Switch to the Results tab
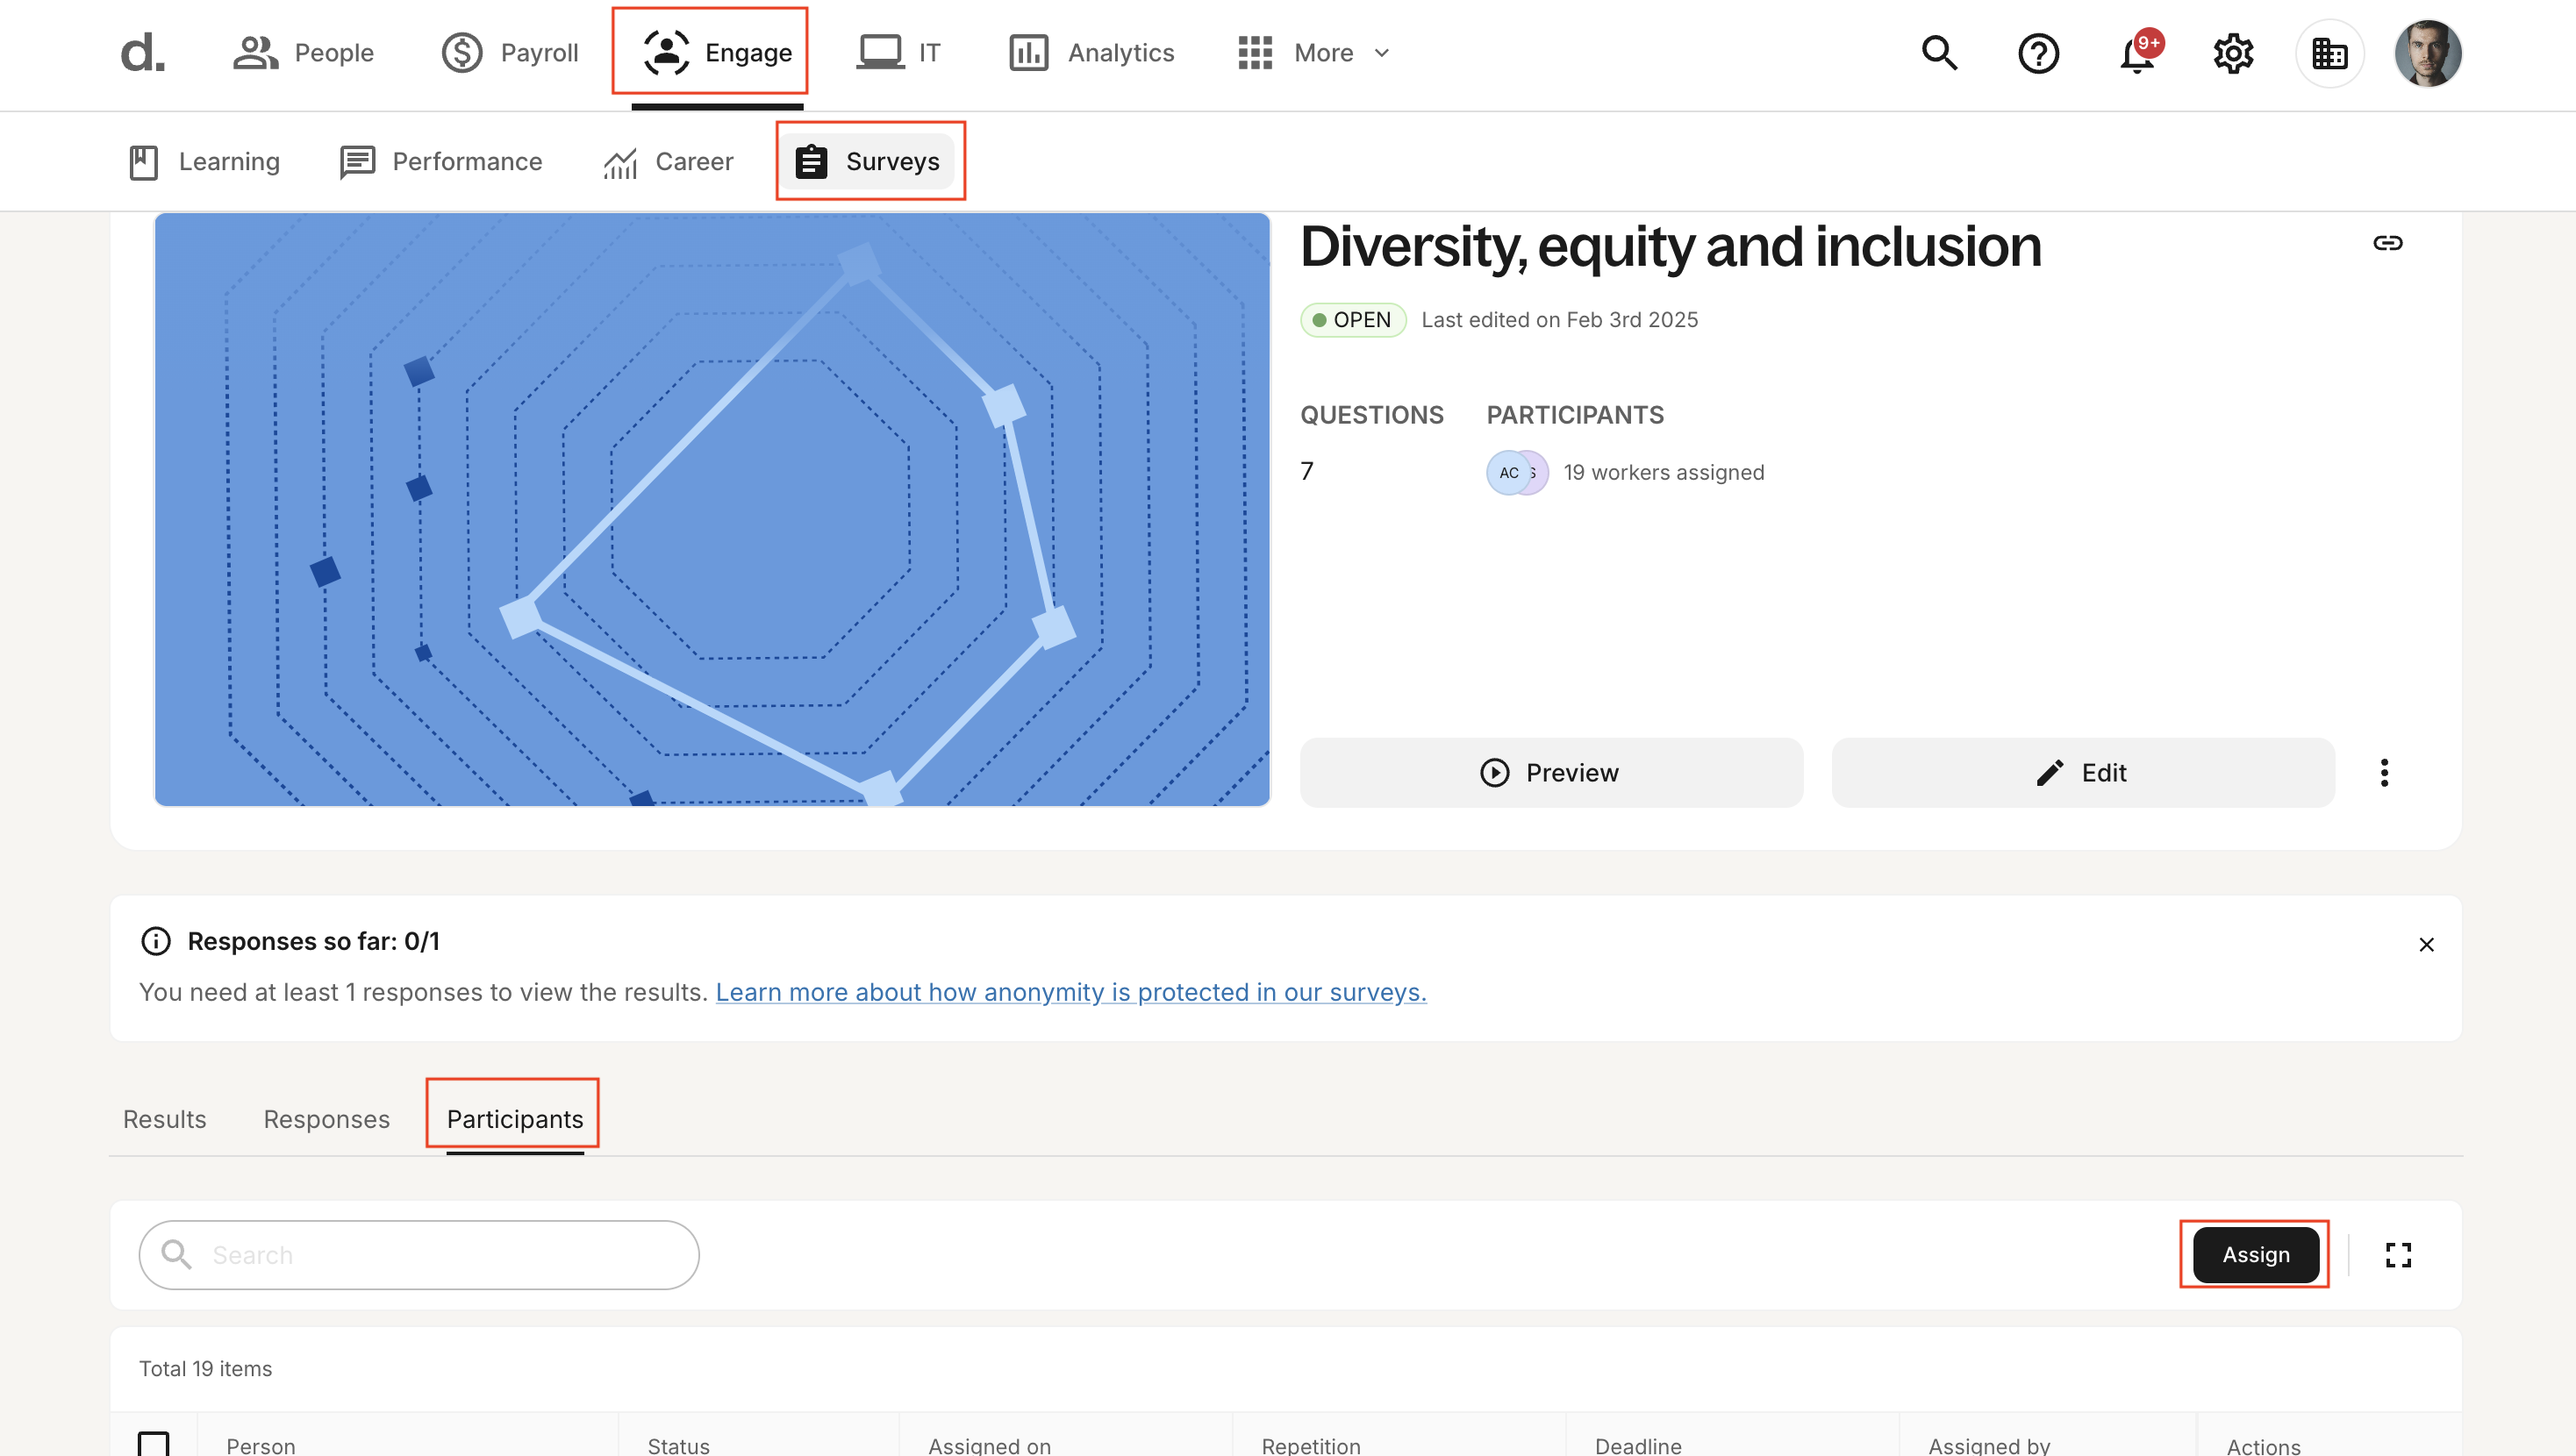Image resolution: width=2576 pixels, height=1456 pixels. click(164, 1119)
